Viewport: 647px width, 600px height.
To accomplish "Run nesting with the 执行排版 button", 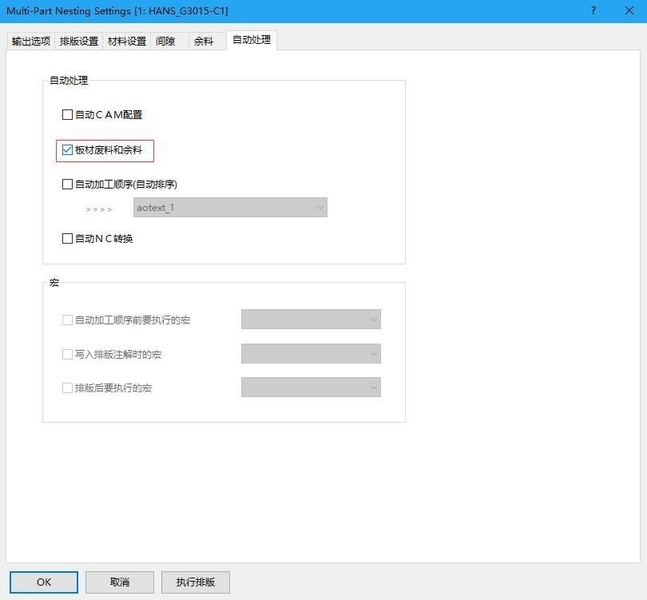I will [196, 582].
